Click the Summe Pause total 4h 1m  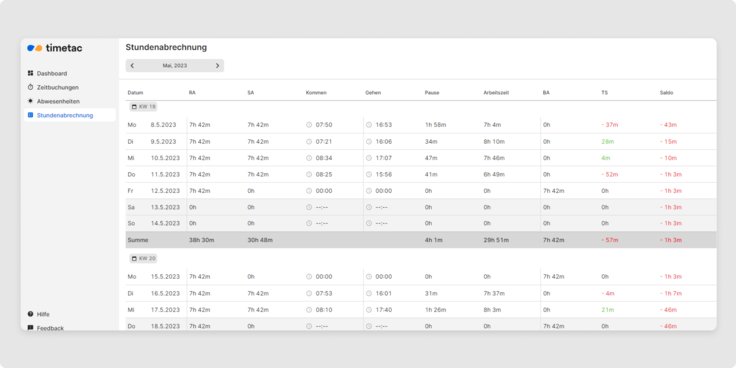coord(435,240)
